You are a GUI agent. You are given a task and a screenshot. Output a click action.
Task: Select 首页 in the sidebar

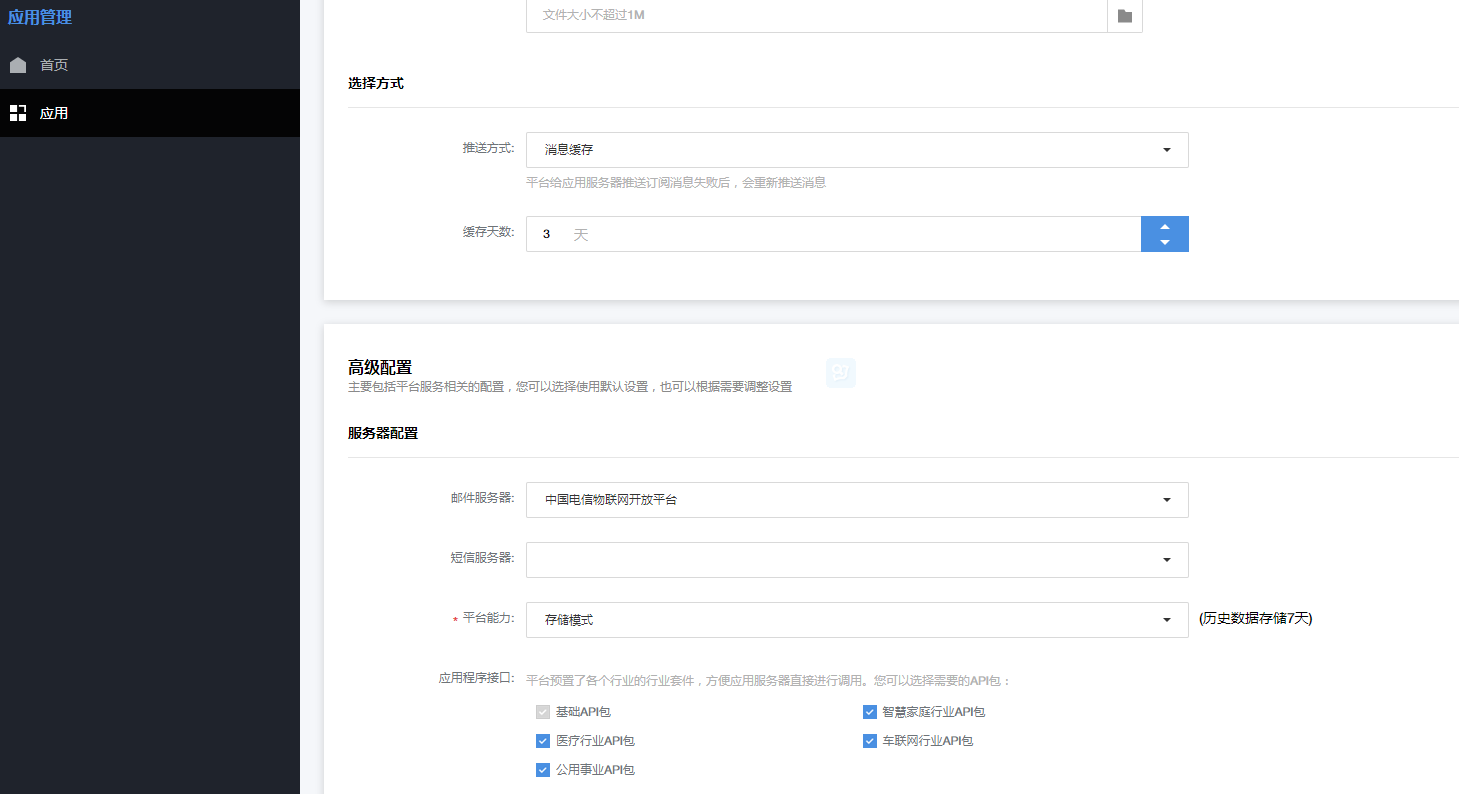coord(54,64)
